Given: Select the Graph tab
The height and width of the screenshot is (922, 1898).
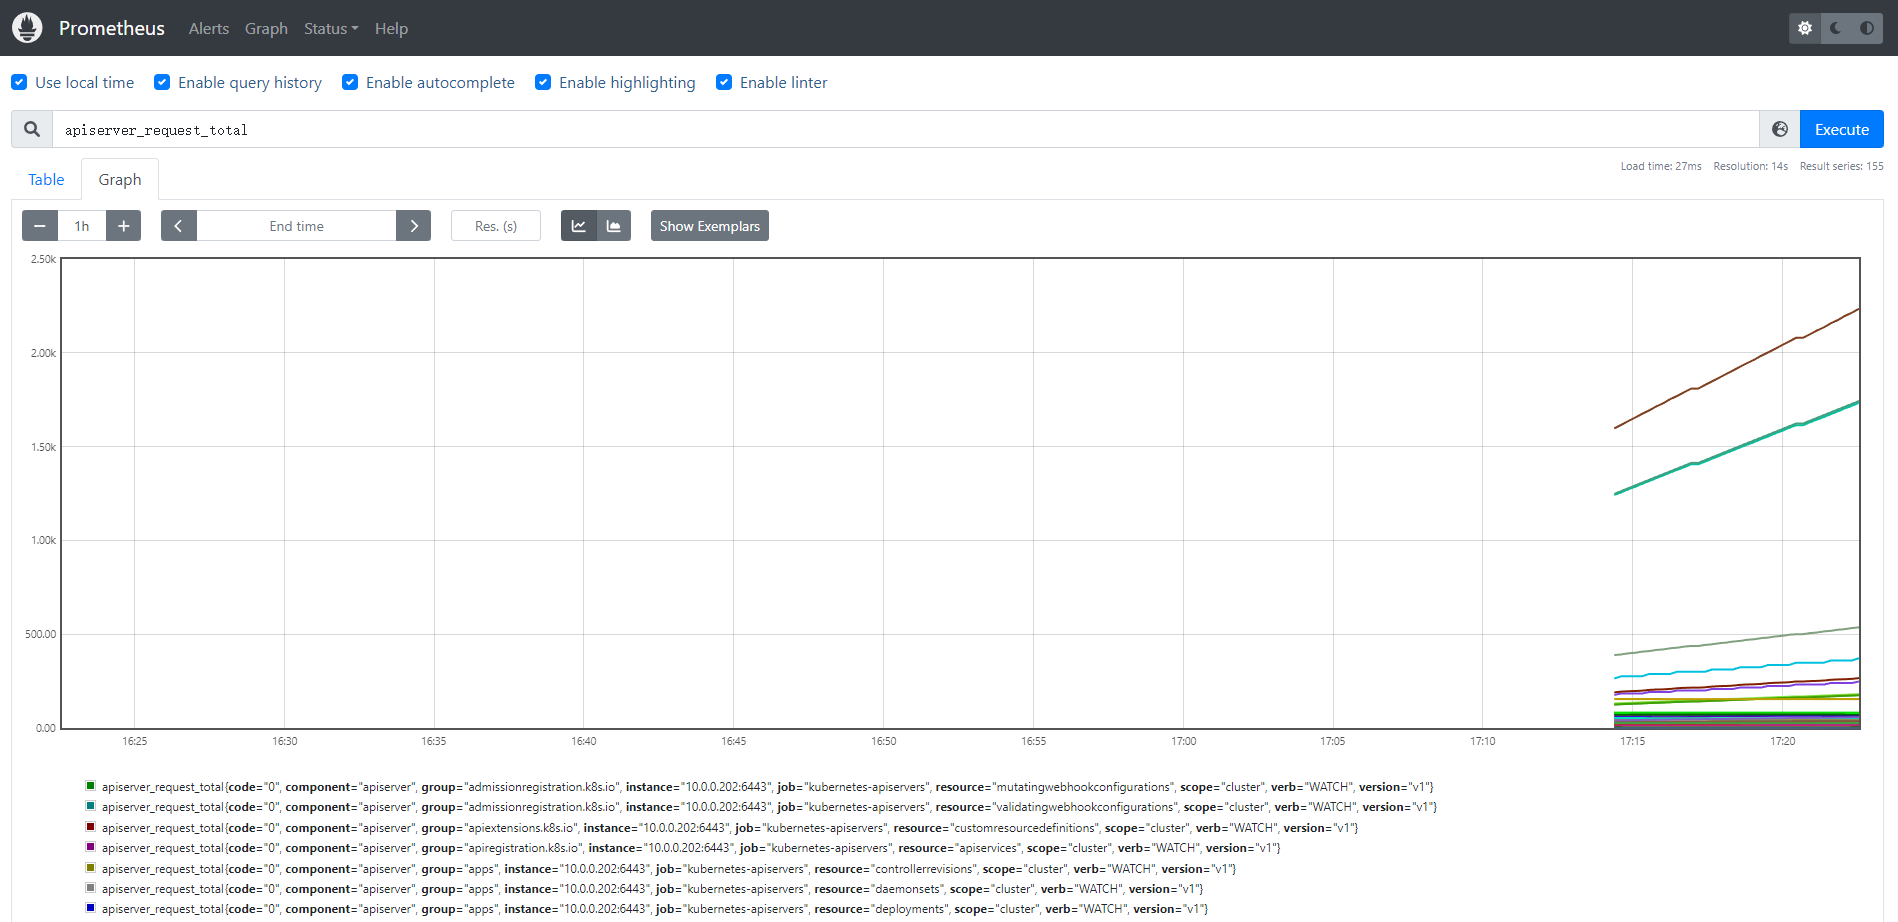Looking at the screenshot, I should pyautogui.click(x=120, y=179).
